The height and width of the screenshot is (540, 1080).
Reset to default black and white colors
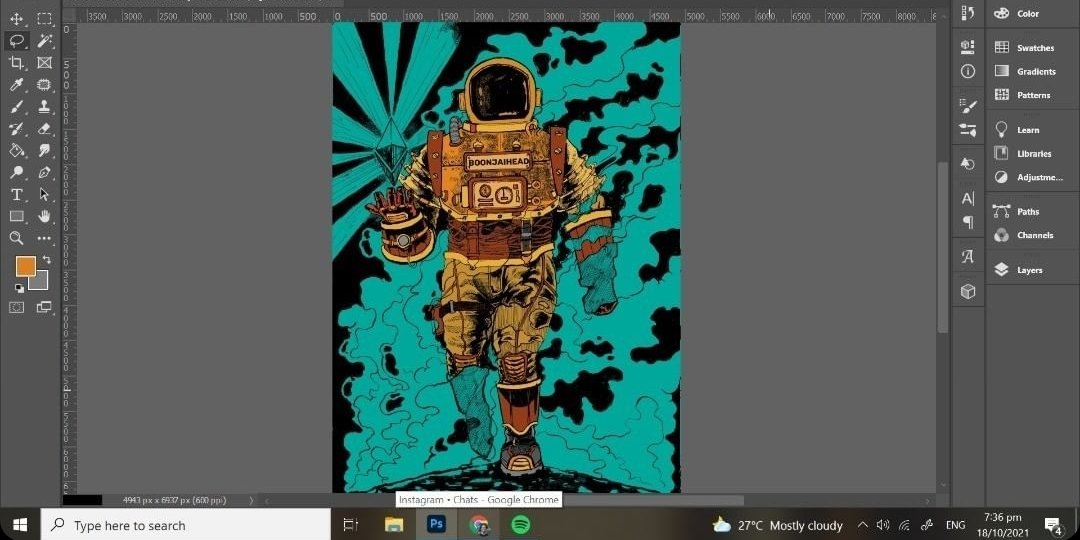tap(19, 289)
